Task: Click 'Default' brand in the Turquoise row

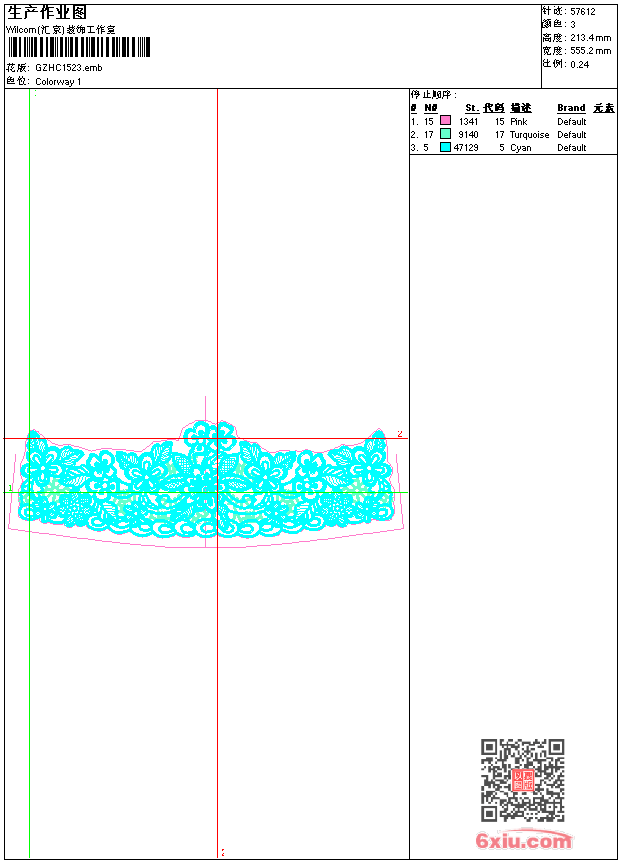Action: [572, 135]
